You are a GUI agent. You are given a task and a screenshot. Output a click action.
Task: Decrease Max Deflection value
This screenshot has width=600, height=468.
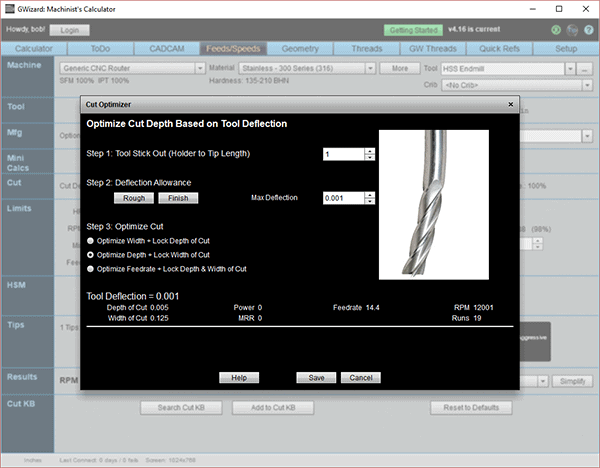370,201
